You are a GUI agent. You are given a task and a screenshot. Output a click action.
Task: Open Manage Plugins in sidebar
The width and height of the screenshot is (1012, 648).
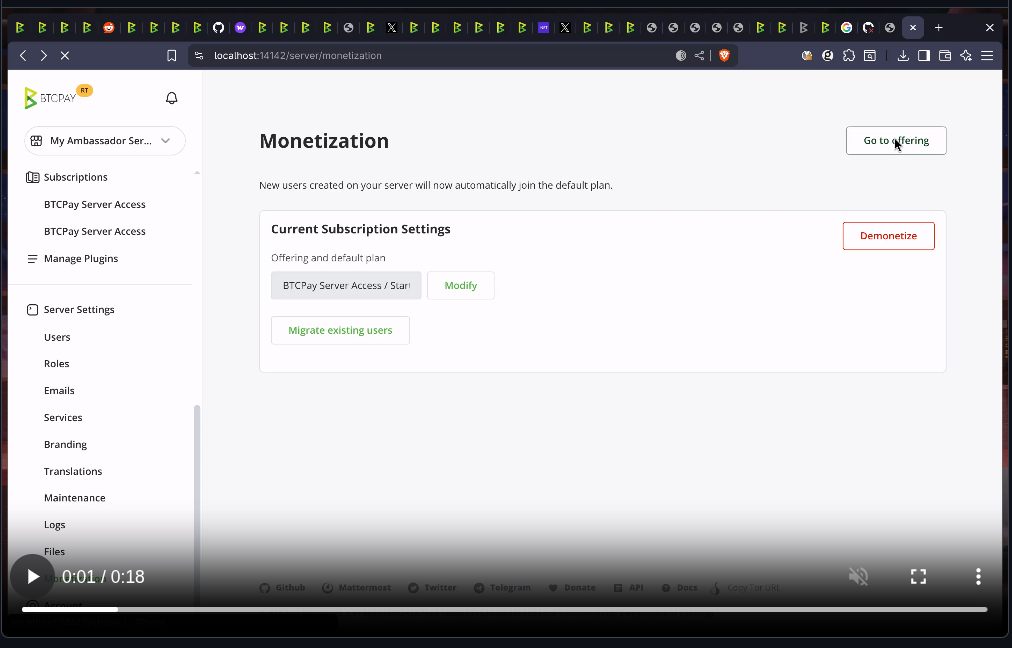pos(80,258)
